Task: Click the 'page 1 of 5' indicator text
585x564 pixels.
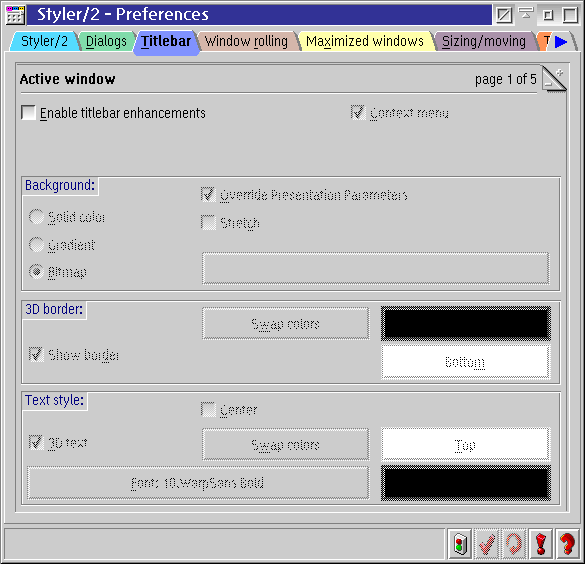Action: tap(506, 79)
